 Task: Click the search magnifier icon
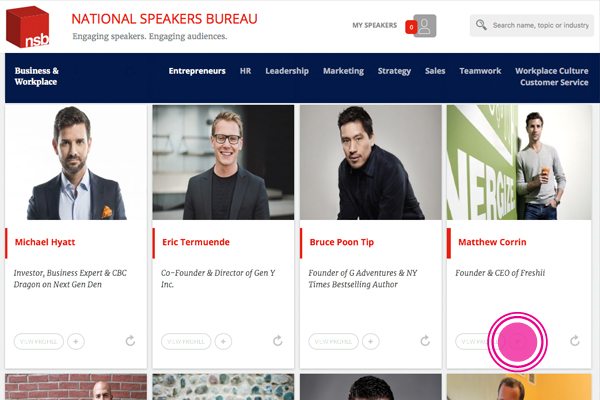481,25
